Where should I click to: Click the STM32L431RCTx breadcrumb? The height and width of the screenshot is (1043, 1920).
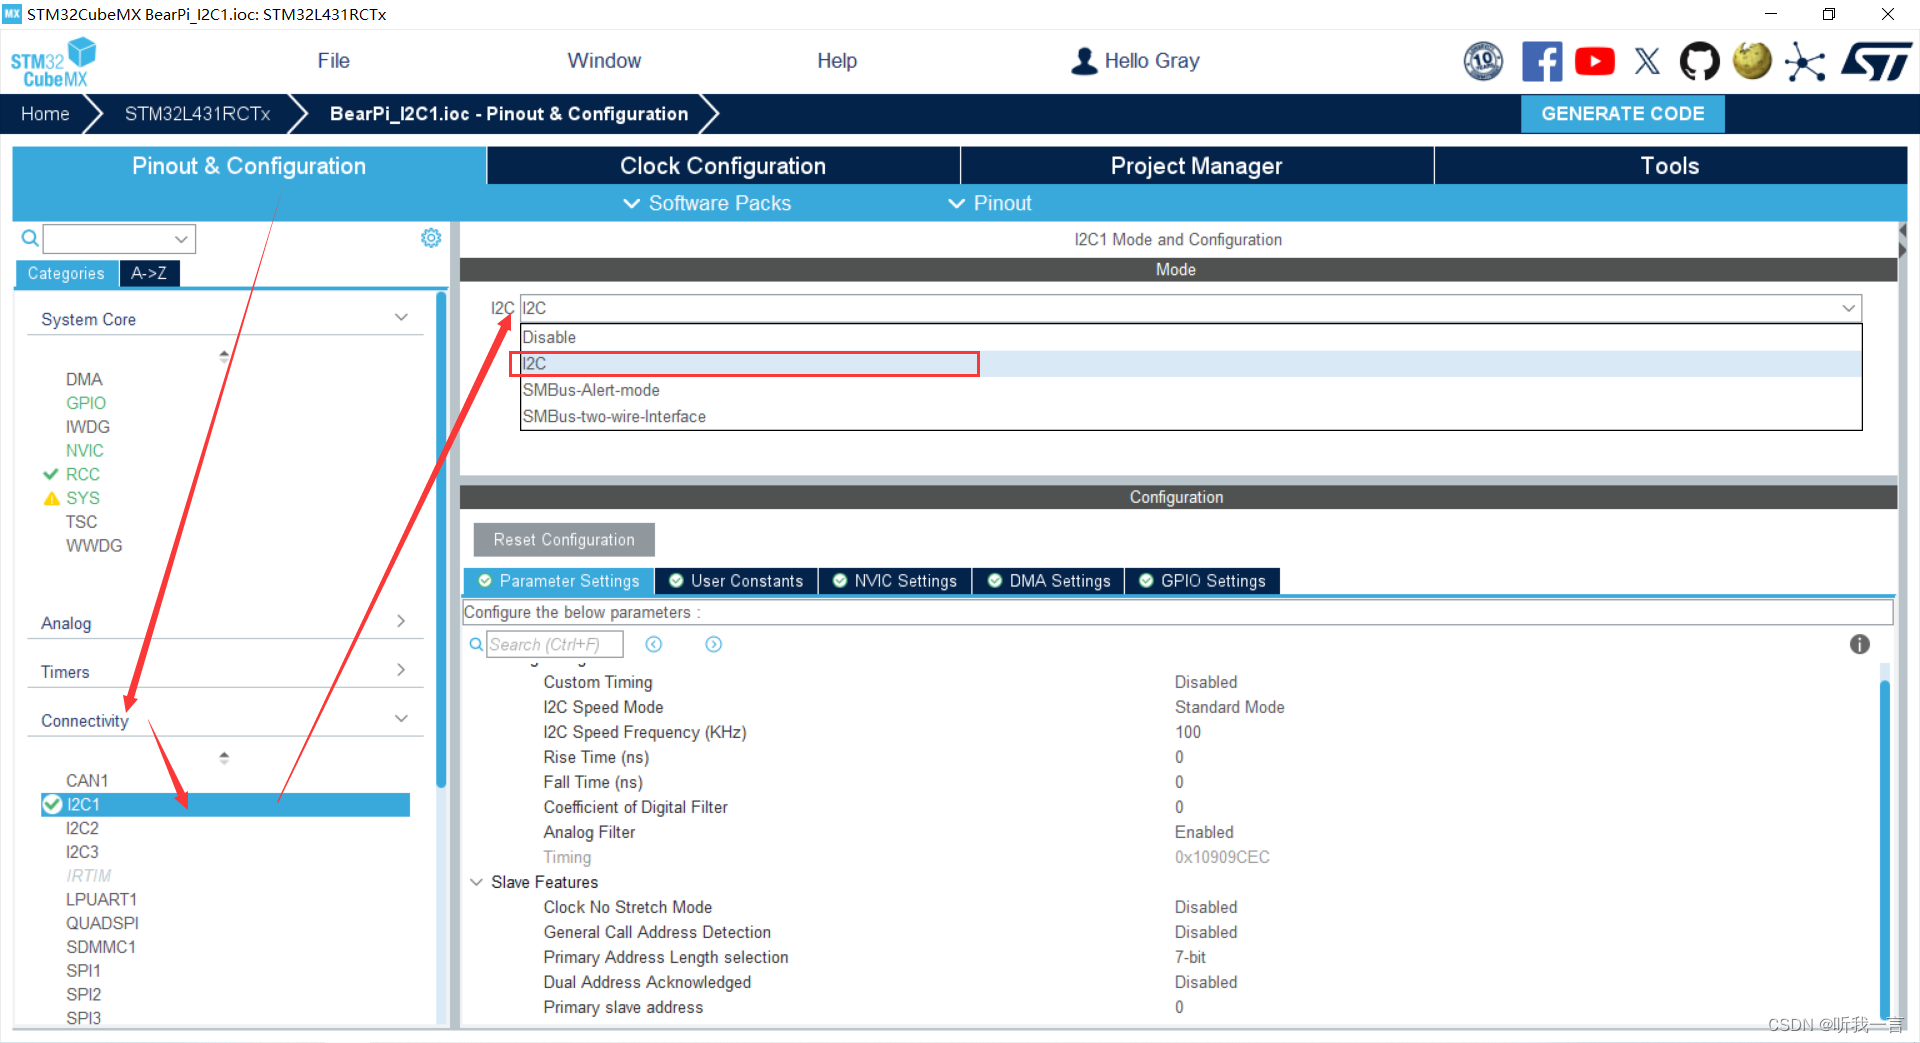(x=198, y=114)
